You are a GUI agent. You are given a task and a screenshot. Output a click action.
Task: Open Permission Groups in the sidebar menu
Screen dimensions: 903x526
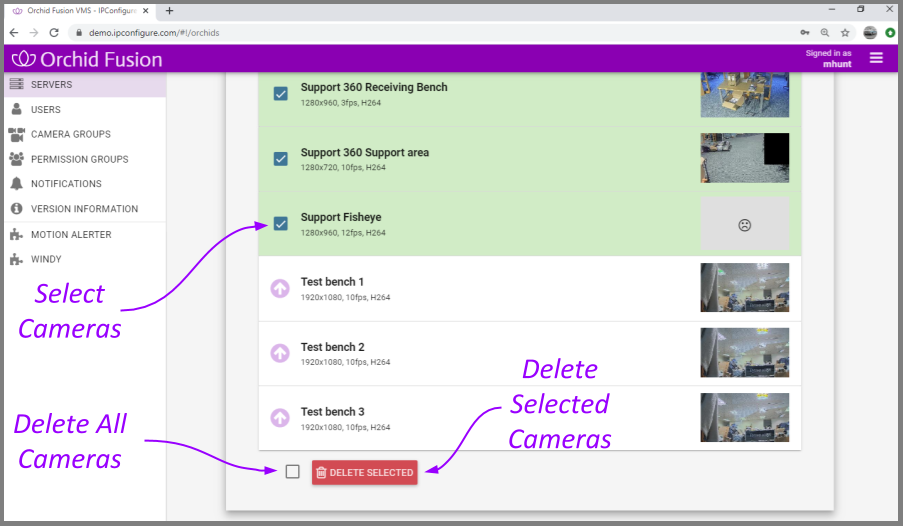coord(85,159)
